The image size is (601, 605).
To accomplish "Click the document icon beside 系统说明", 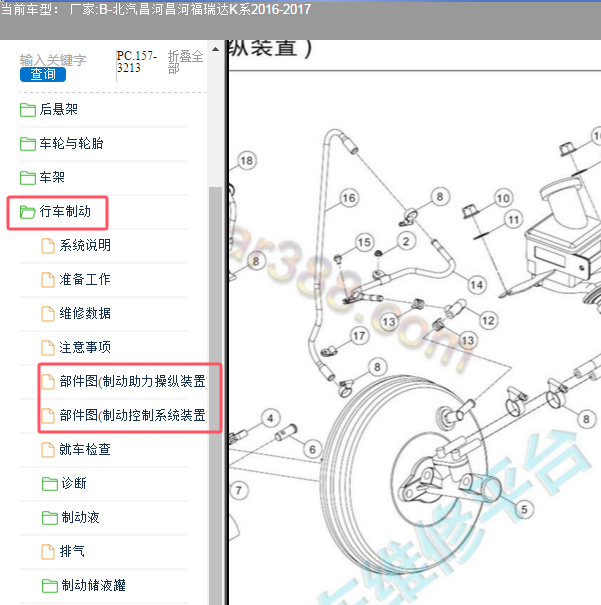I will [48, 246].
